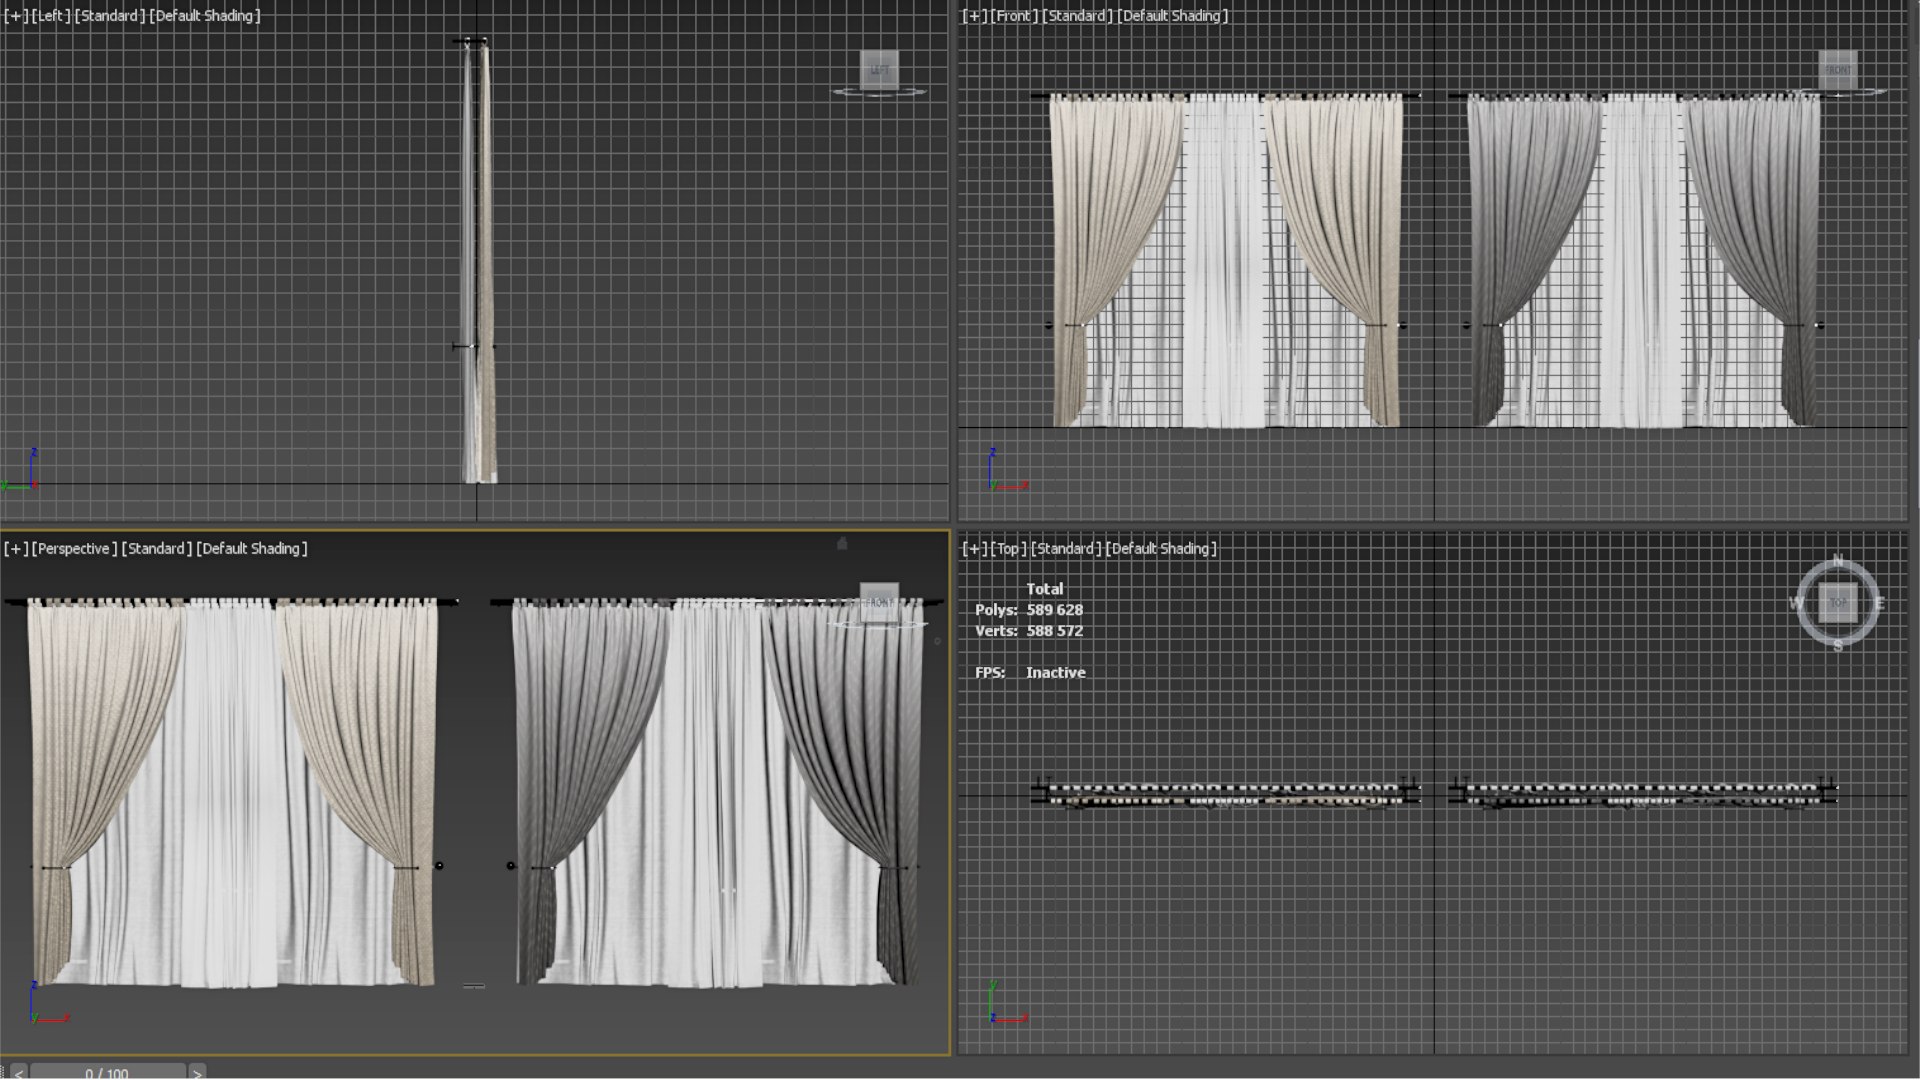
Task: Click the previous frame < arrow on time slider
Action: tap(18, 1073)
